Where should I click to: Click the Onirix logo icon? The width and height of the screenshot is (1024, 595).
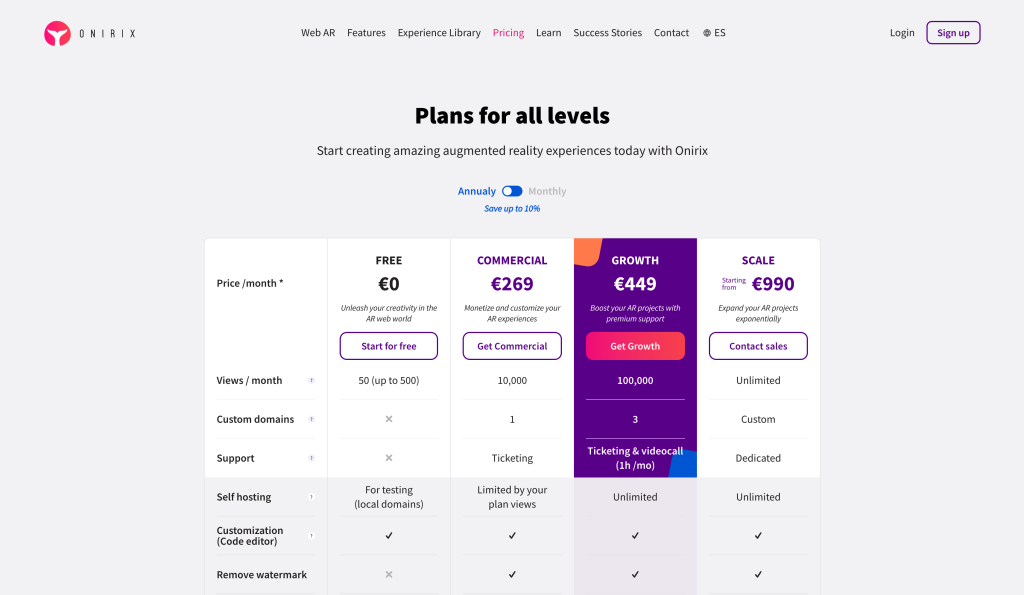(55, 32)
